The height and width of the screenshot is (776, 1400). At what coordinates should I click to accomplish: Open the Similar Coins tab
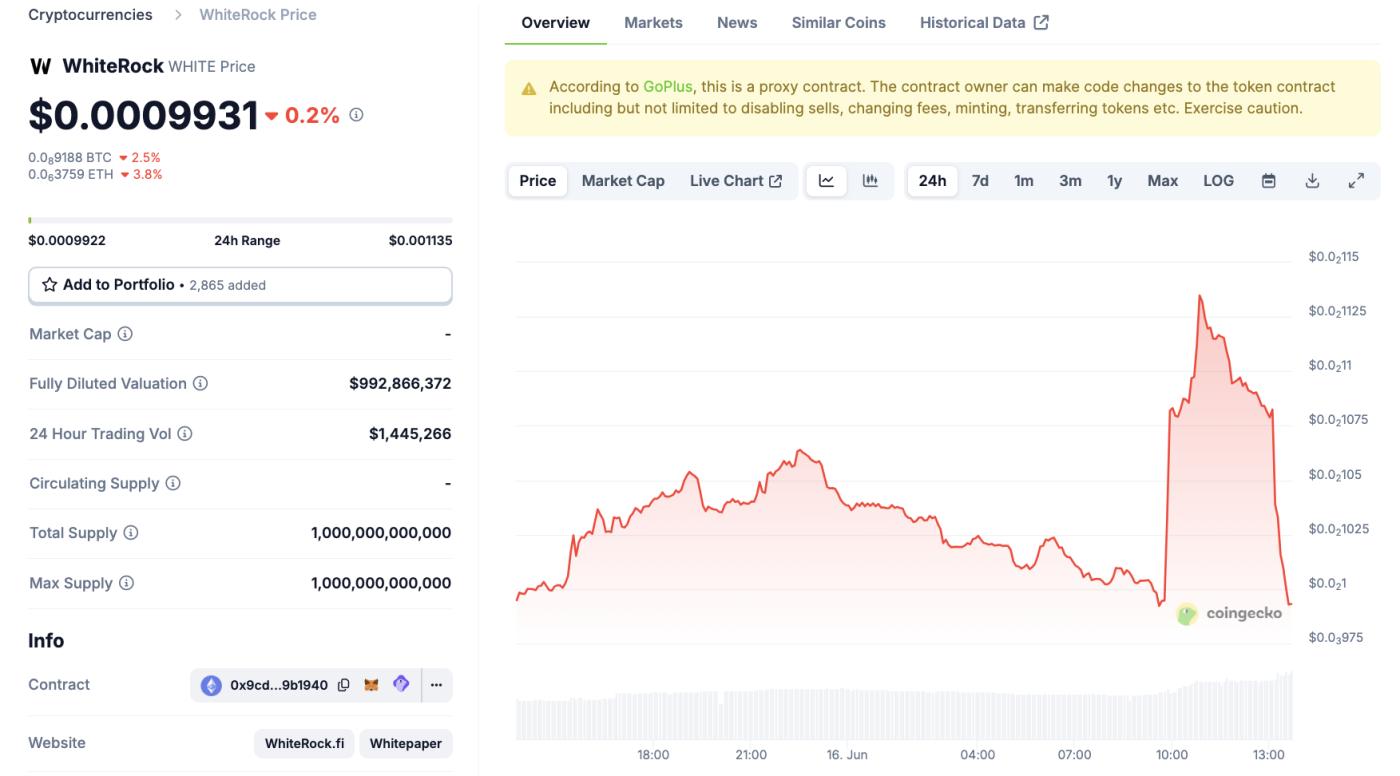(838, 21)
